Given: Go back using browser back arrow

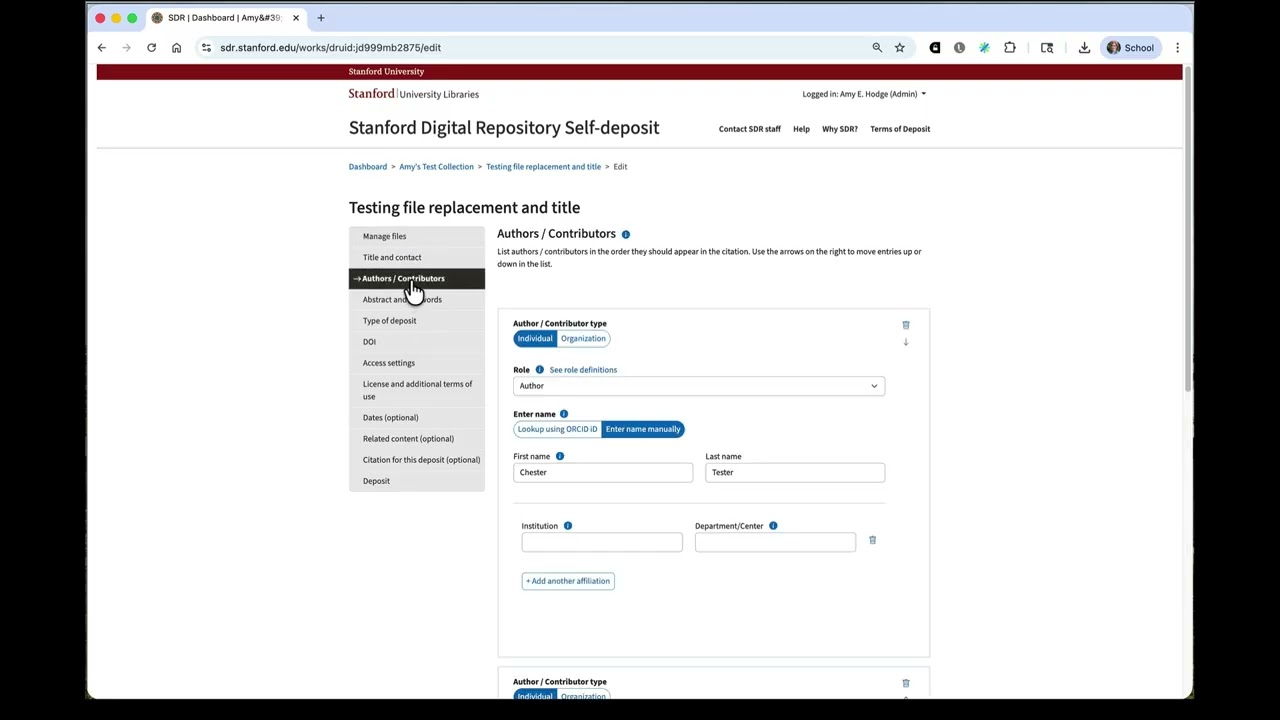Looking at the screenshot, I should click(102, 48).
